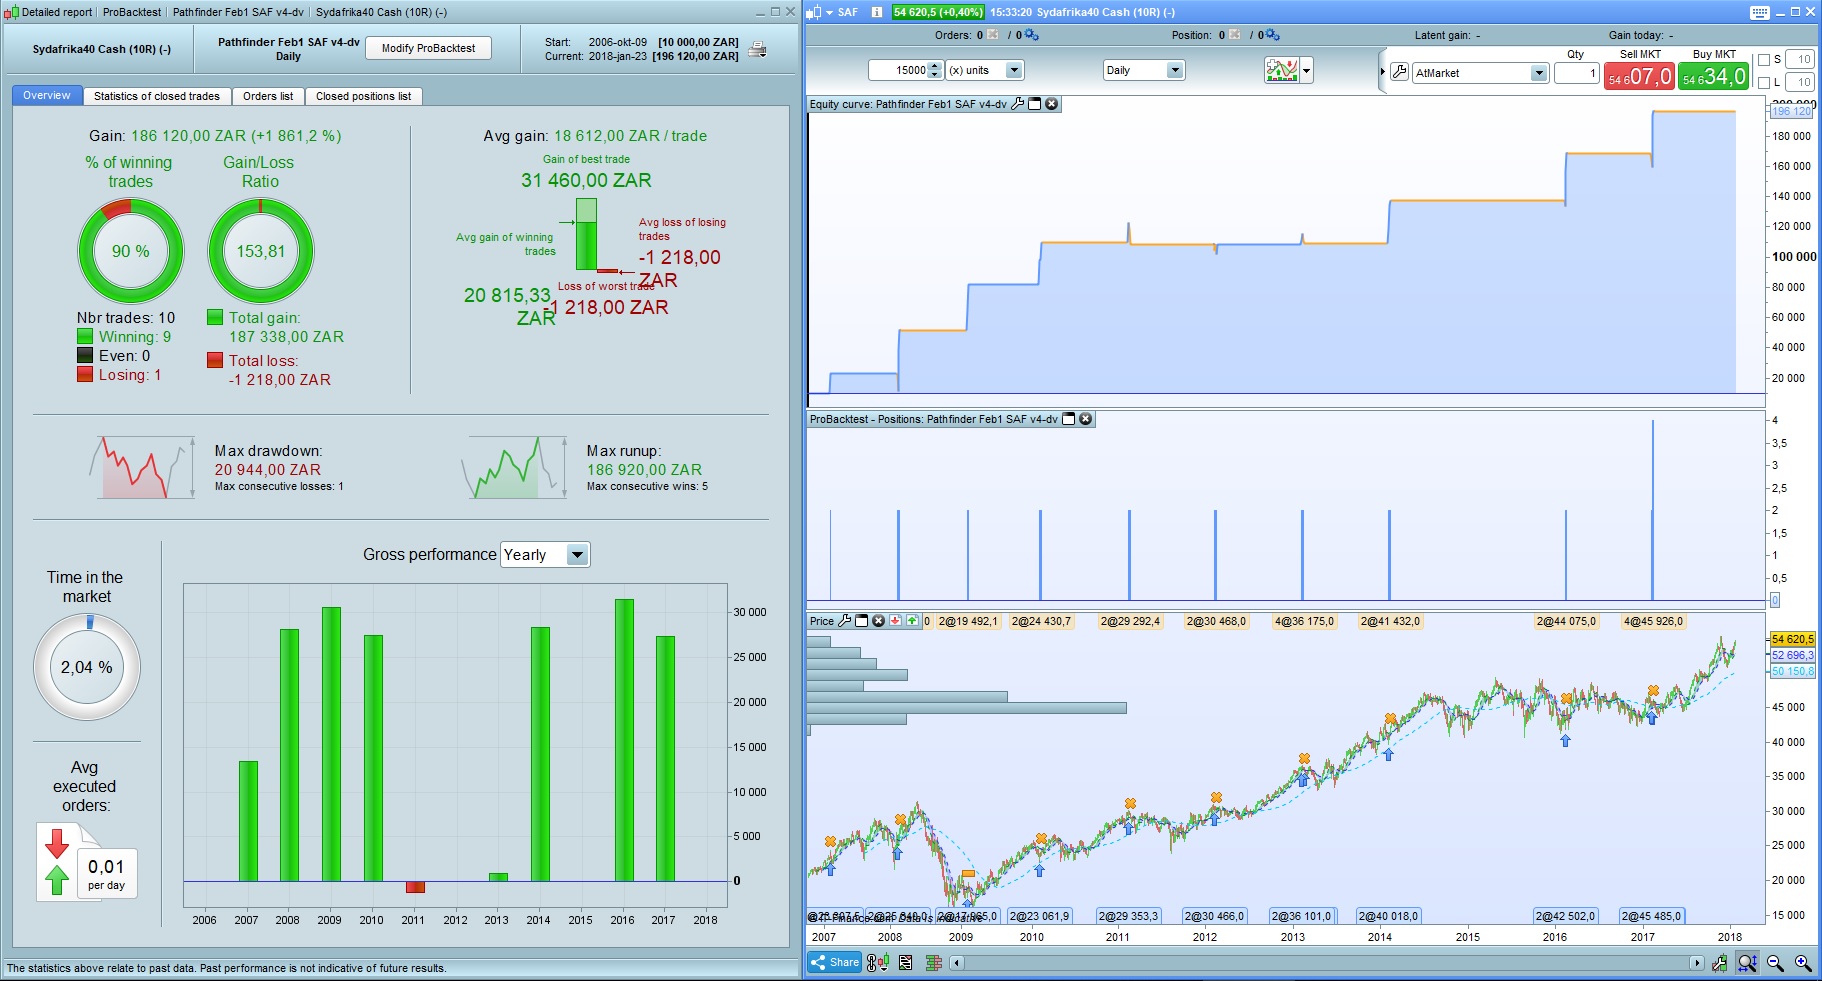The height and width of the screenshot is (981, 1822).
Task: Click the 2@24 430,7 trade label
Action: tap(1041, 622)
